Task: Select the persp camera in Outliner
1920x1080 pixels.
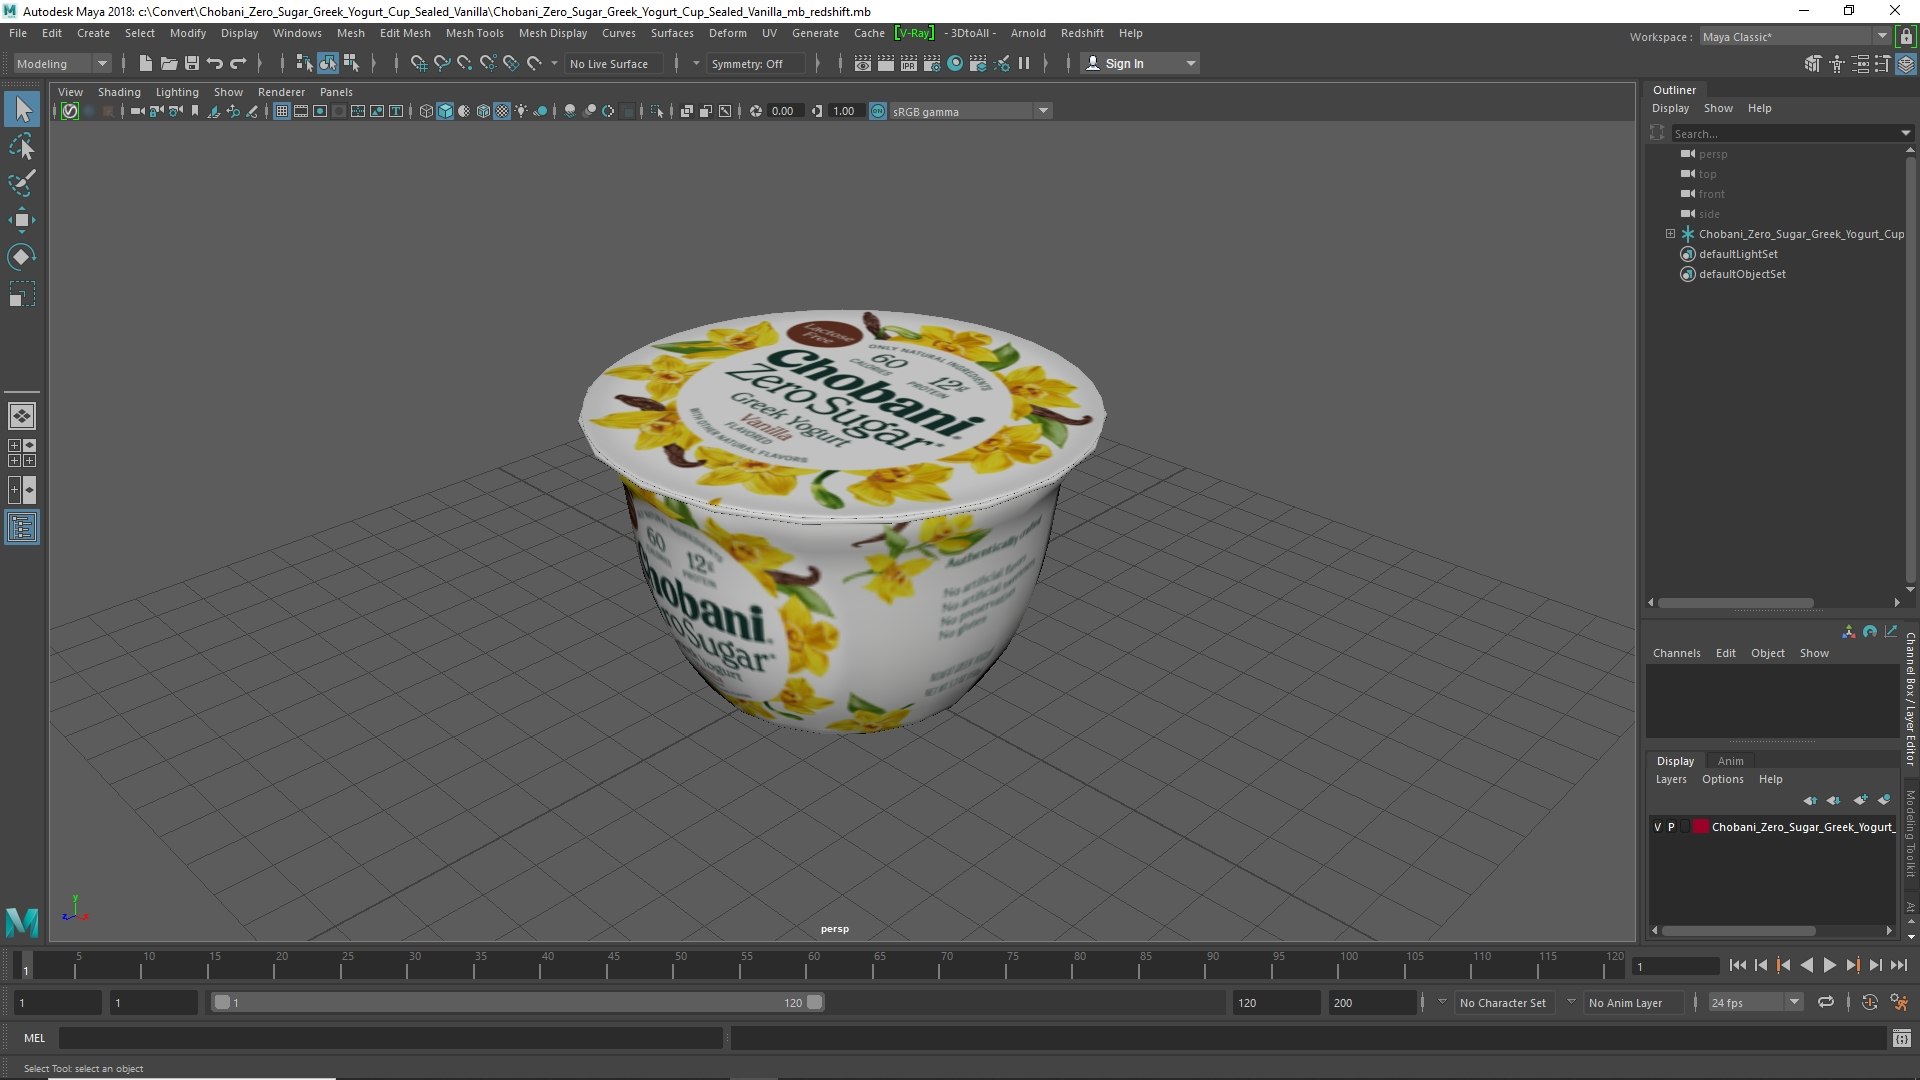Action: click(1712, 154)
